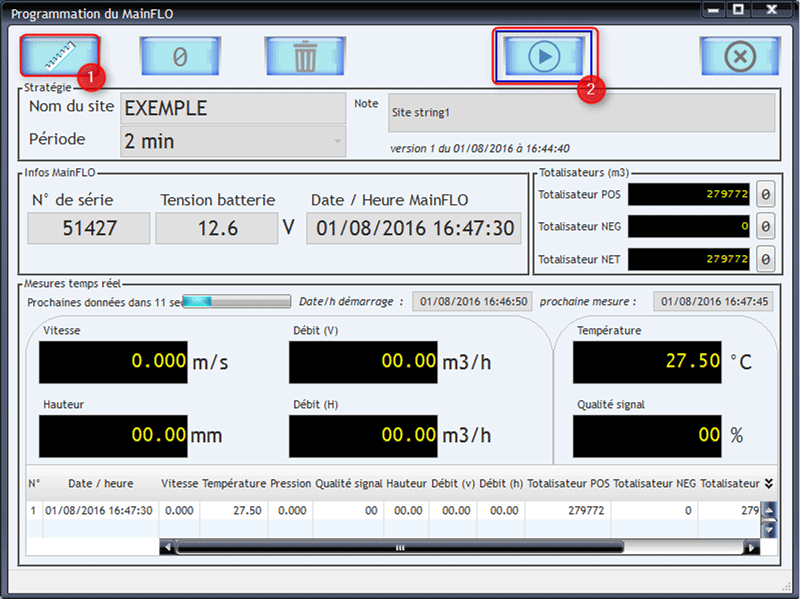
Task: Click the Débit (h) column header
Action: (x=501, y=484)
